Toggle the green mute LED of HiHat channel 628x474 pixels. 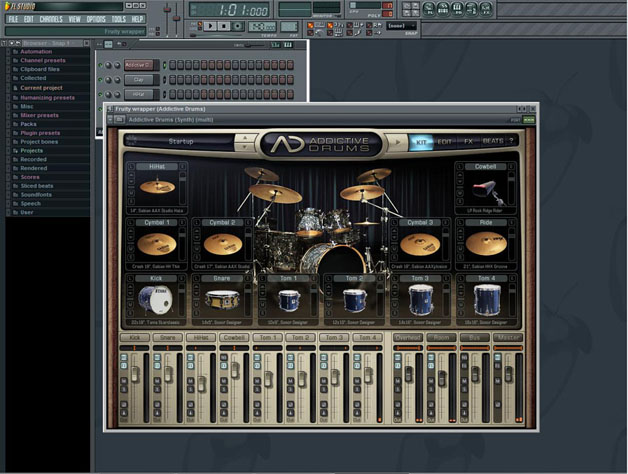pos(101,95)
